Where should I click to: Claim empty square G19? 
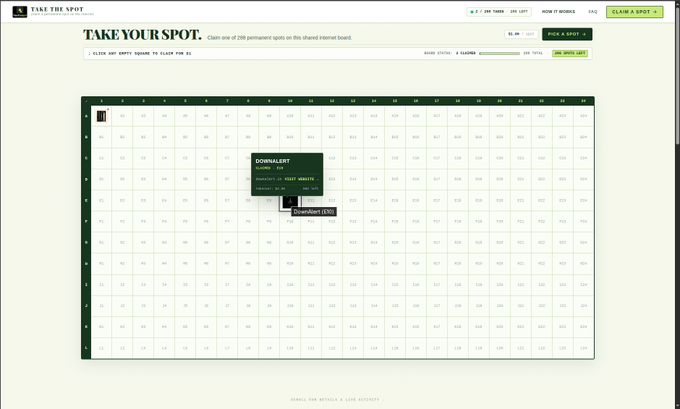(479, 242)
